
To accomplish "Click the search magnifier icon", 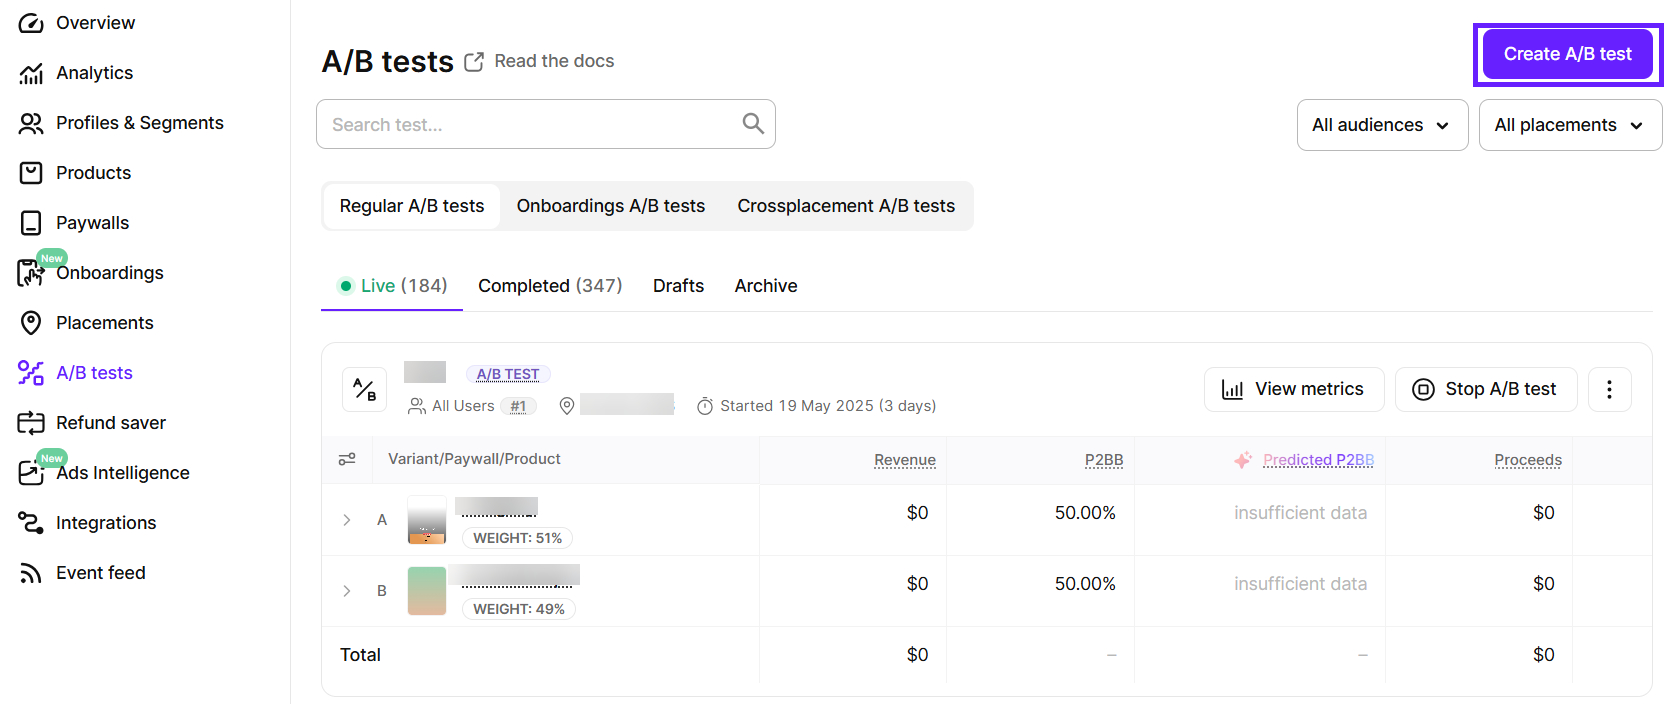I will pyautogui.click(x=753, y=124).
